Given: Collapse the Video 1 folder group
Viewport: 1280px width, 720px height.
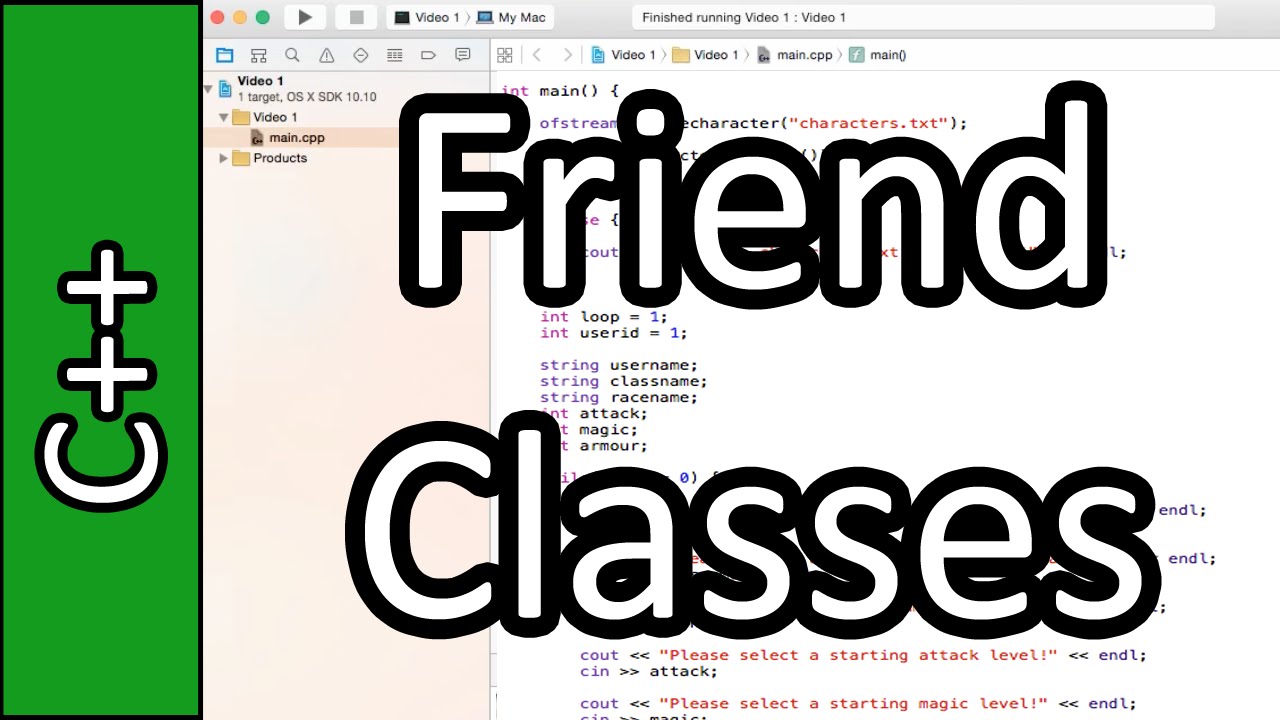Looking at the screenshot, I should [224, 117].
